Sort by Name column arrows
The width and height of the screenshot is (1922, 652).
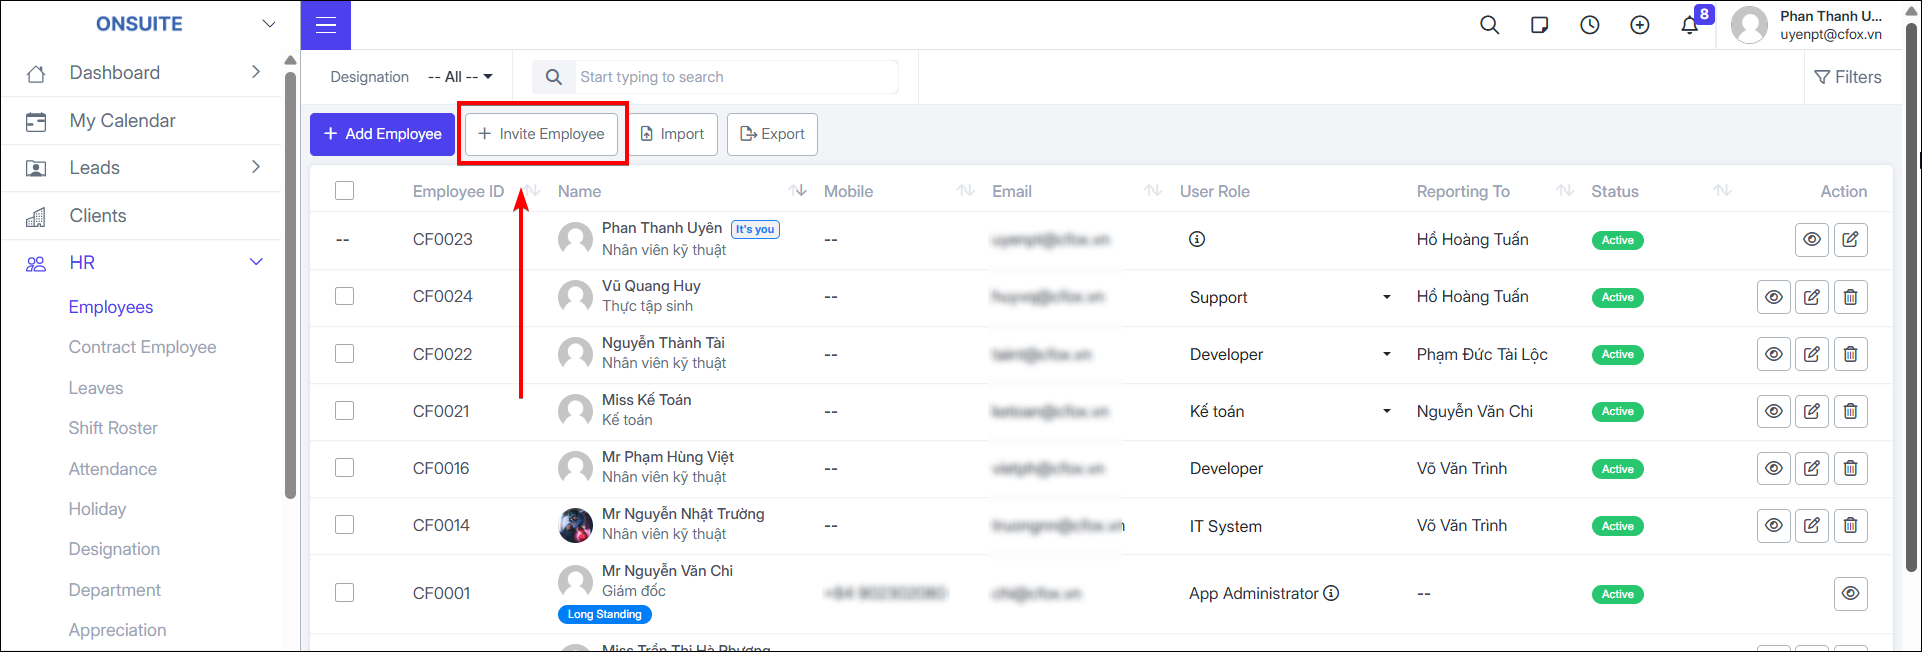[797, 190]
